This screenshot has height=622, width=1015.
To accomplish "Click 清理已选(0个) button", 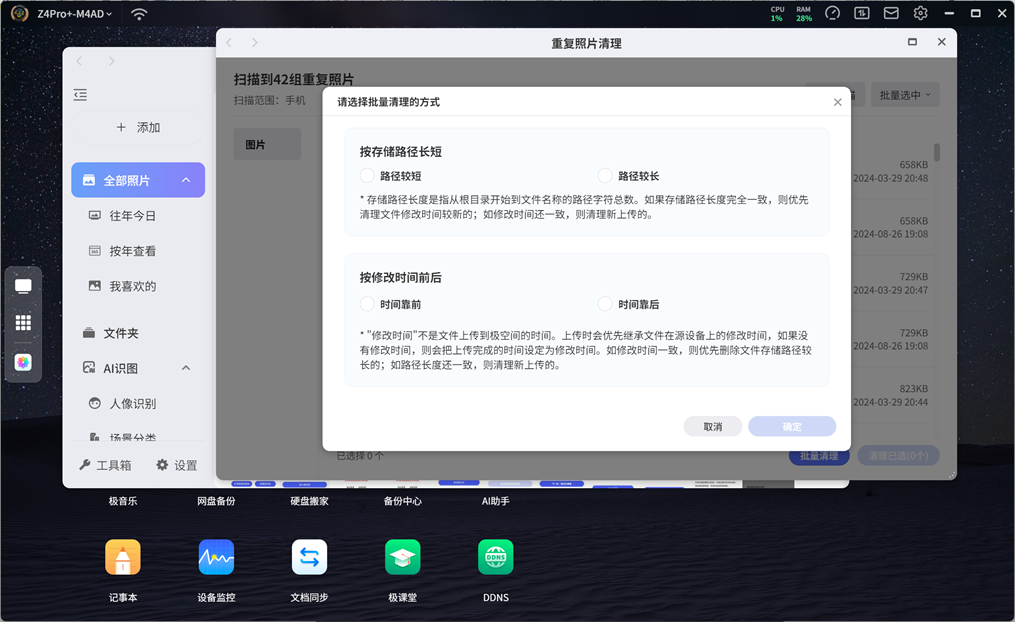I will click(x=898, y=456).
